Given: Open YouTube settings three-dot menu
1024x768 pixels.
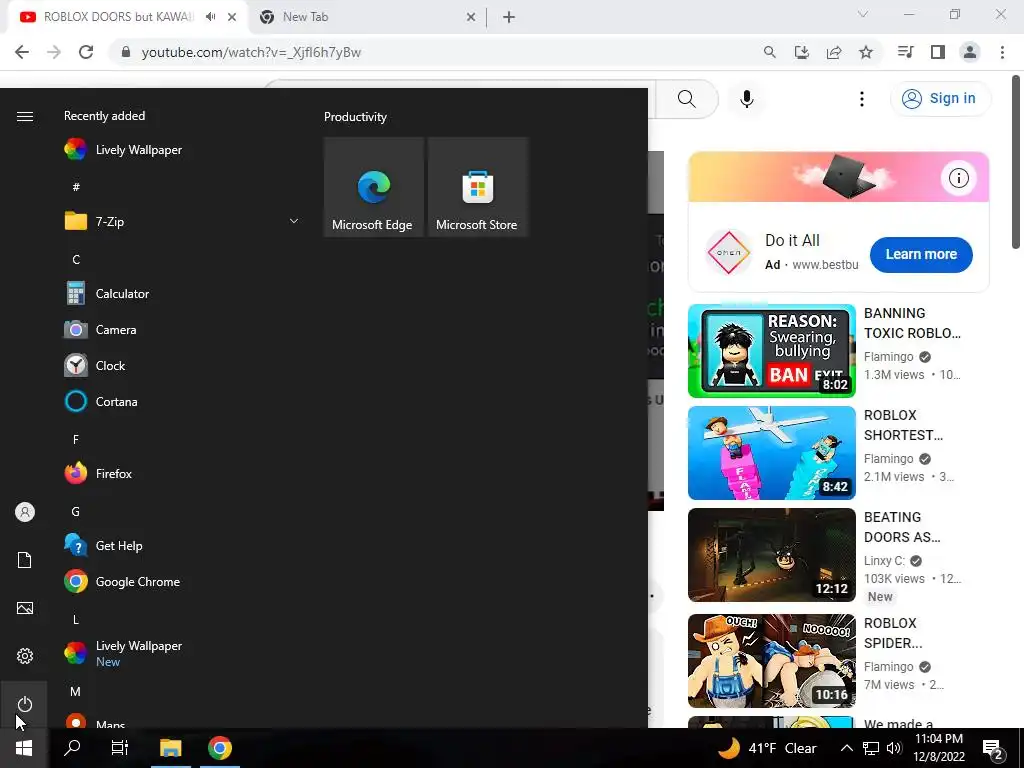Looking at the screenshot, I should click(861, 99).
